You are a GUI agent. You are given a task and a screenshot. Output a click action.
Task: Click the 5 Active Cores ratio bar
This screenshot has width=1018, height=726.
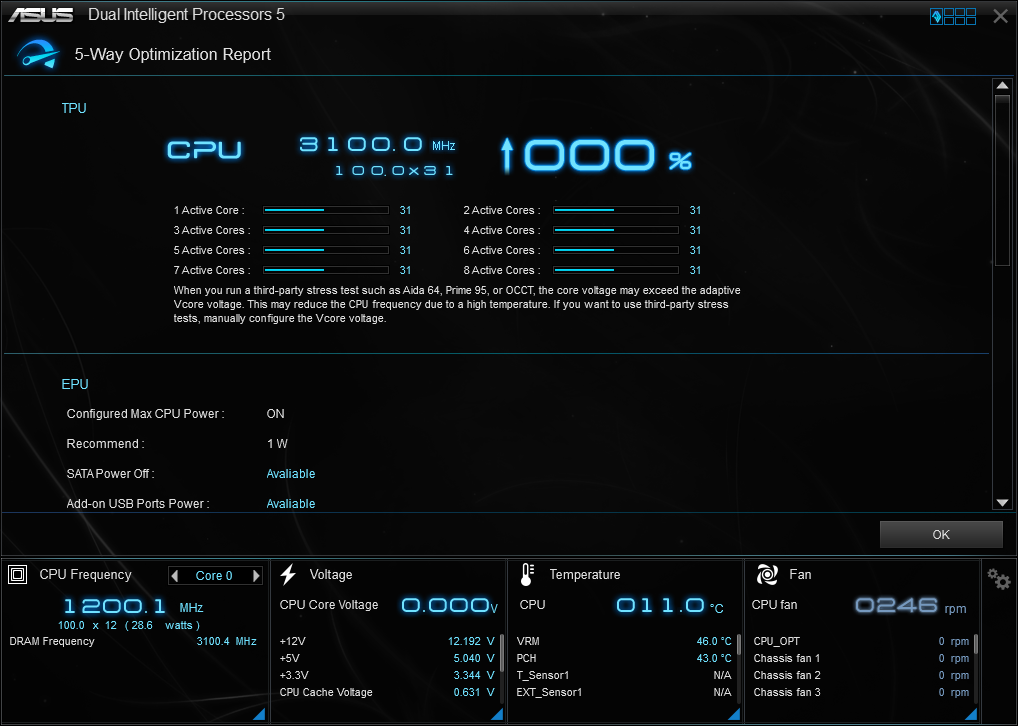point(326,250)
